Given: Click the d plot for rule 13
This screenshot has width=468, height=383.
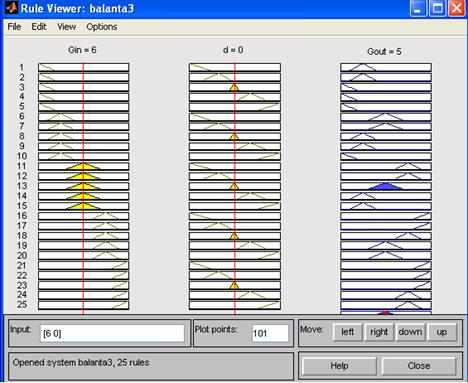Looking at the screenshot, I should tap(235, 186).
